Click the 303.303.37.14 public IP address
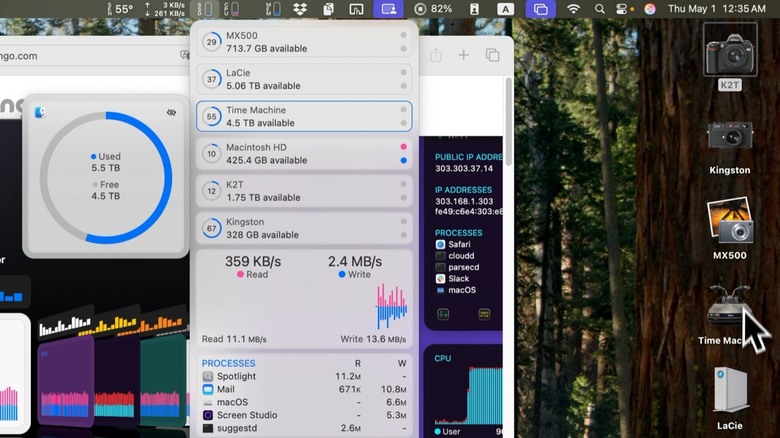 [x=464, y=168]
